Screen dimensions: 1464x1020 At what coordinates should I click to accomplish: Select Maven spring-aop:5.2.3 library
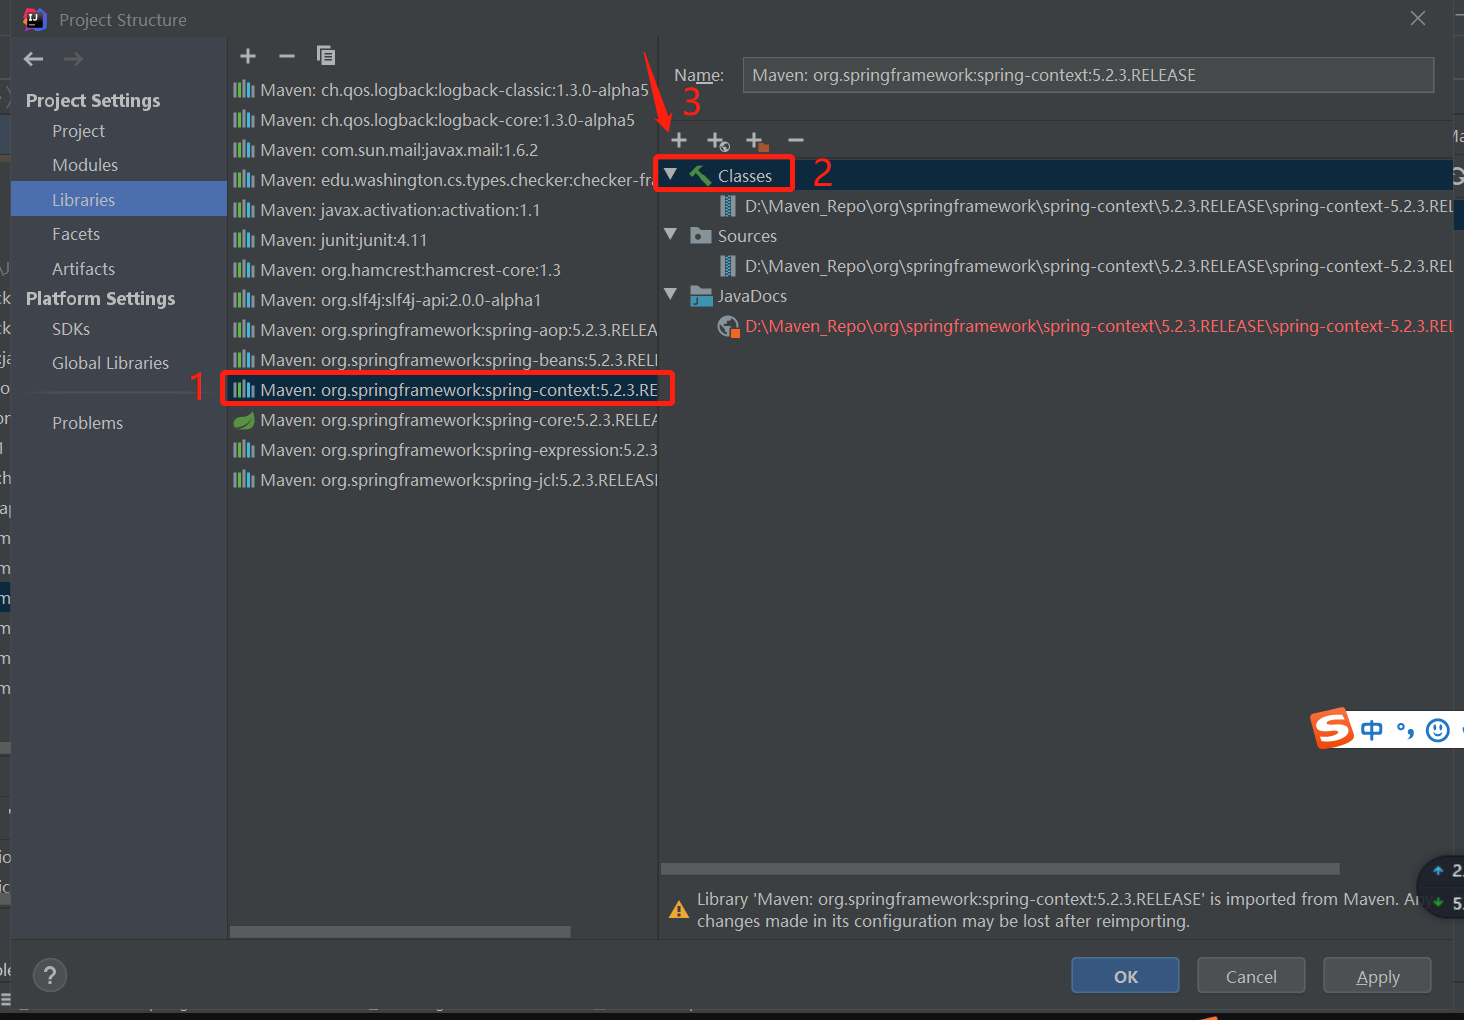pyautogui.click(x=442, y=330)
